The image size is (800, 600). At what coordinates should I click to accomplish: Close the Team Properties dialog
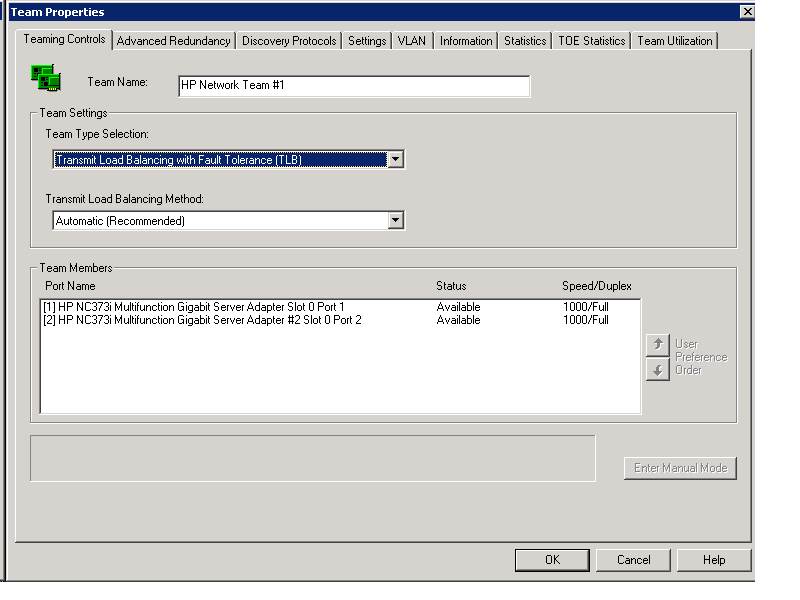point(747,12)
